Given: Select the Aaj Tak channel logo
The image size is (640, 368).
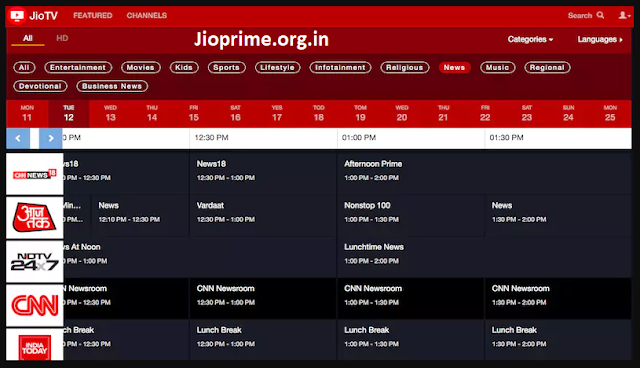Looking at the screenshot, I should 35,218.
